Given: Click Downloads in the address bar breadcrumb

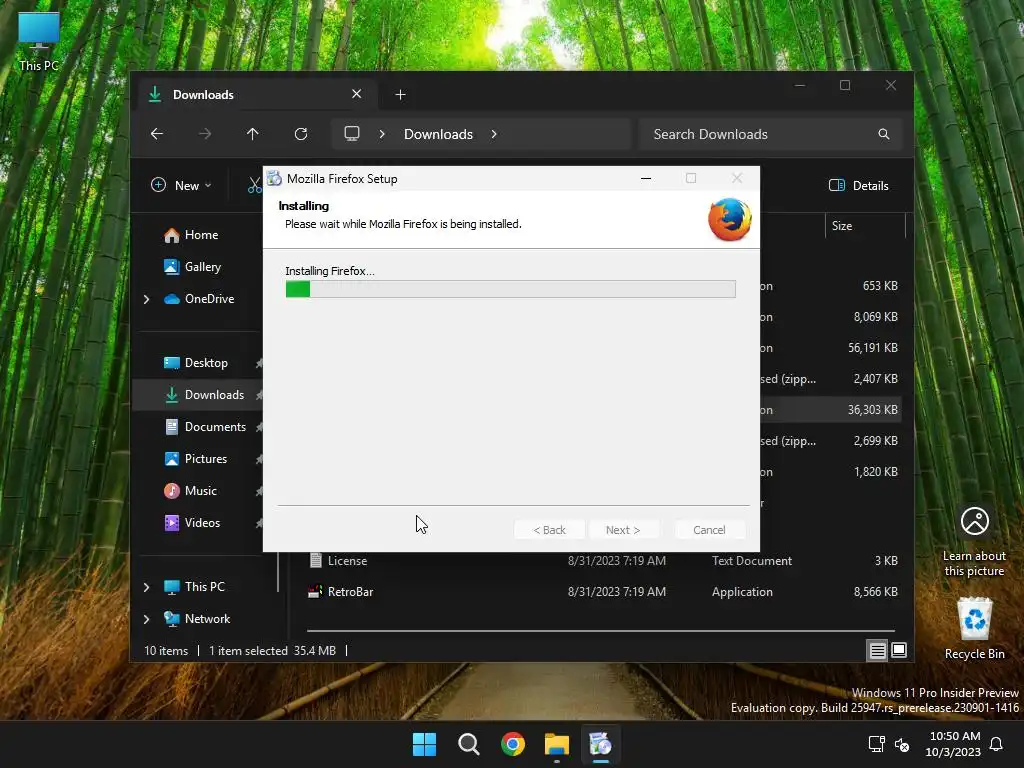Looking at the screenshot, I should pyautogui.click(x=438, y=134).
